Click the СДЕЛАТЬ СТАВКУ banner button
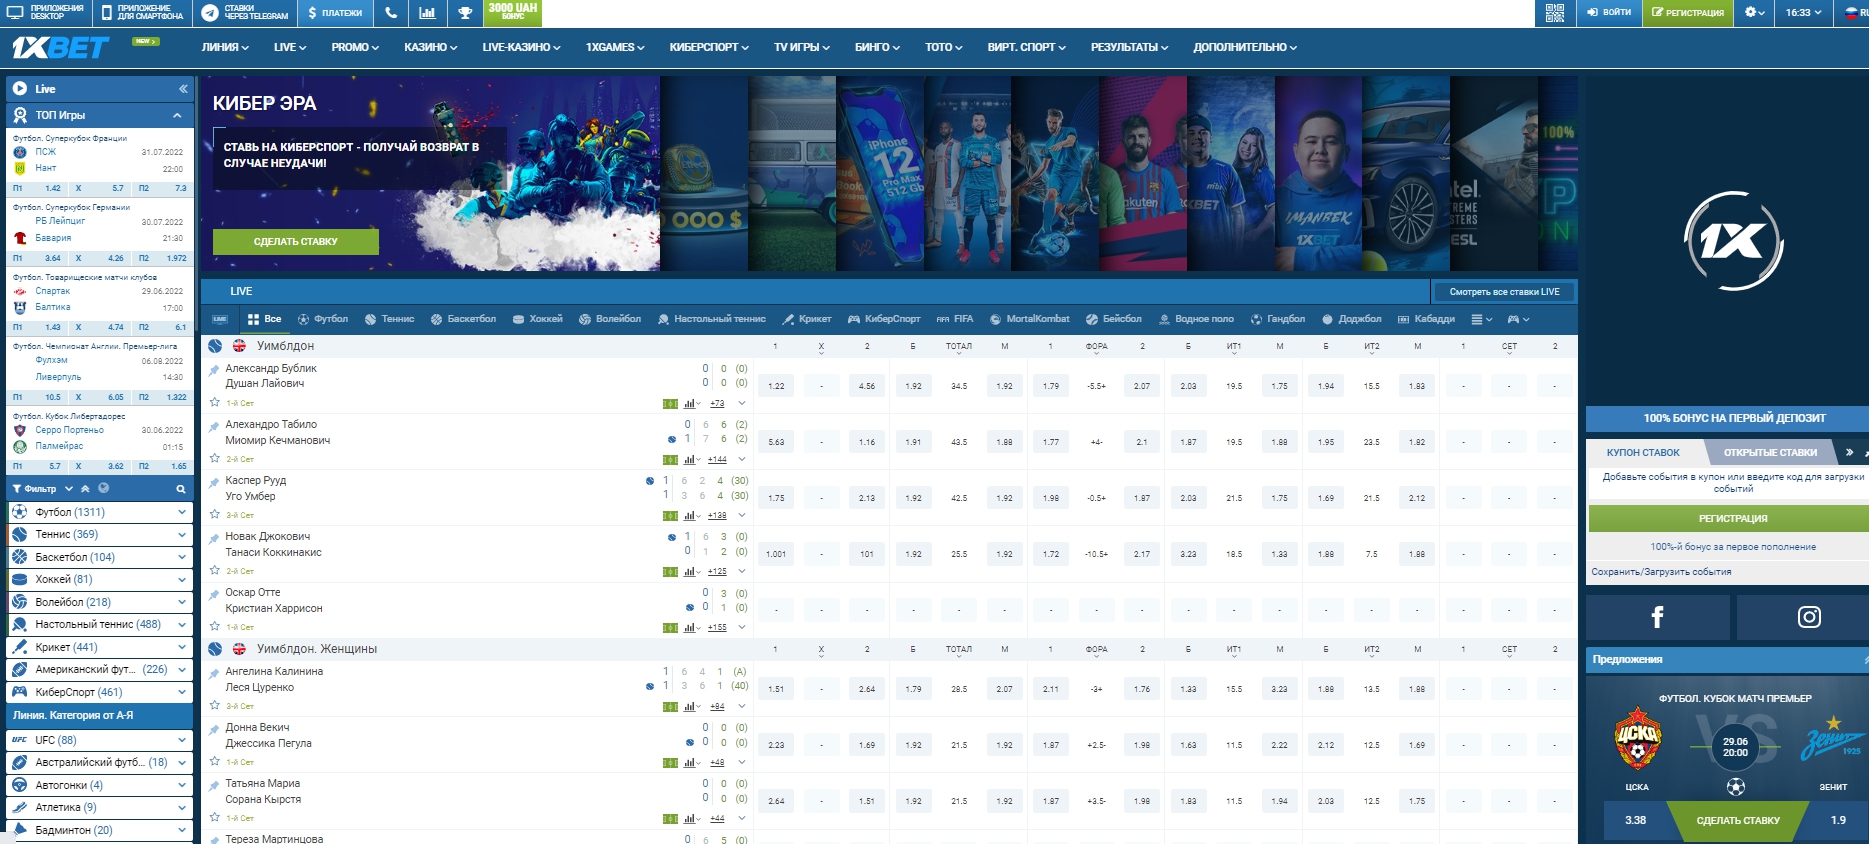1869x844 pixels. (295, 241)
